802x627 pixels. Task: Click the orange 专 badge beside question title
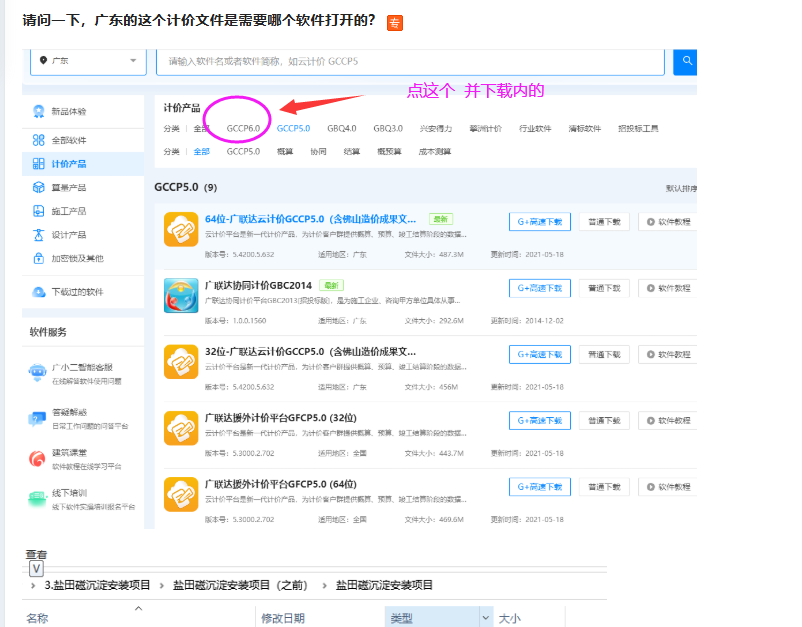[395, 23]
